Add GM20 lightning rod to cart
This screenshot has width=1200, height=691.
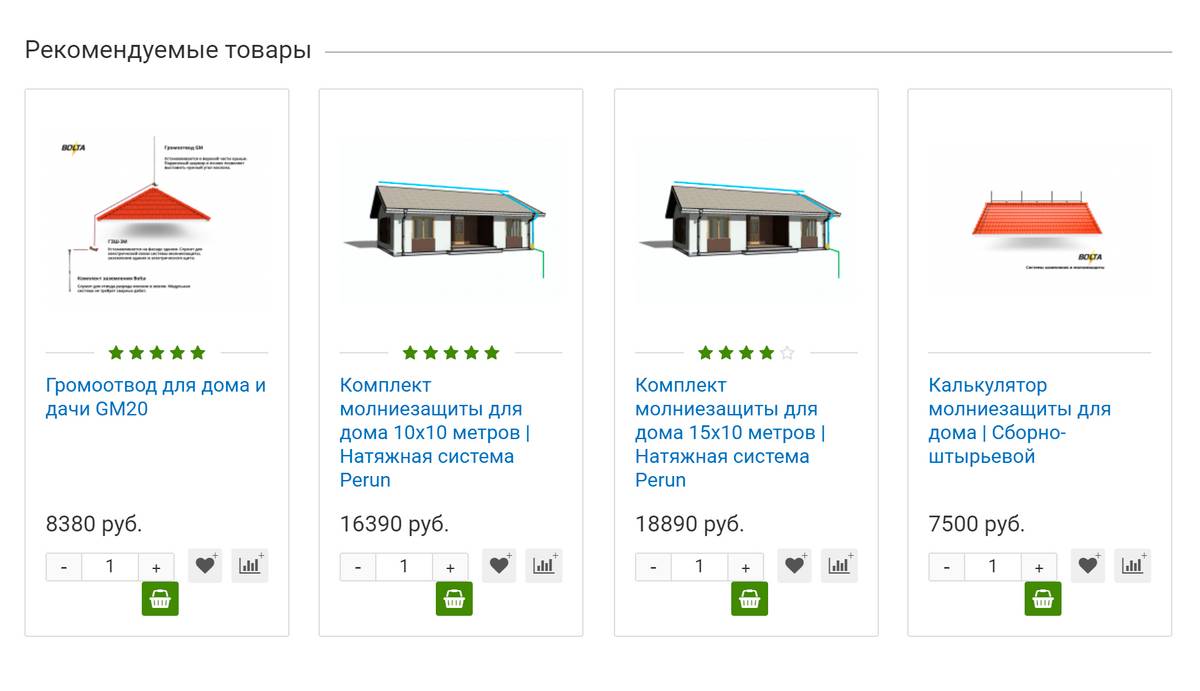click(160, 599)
